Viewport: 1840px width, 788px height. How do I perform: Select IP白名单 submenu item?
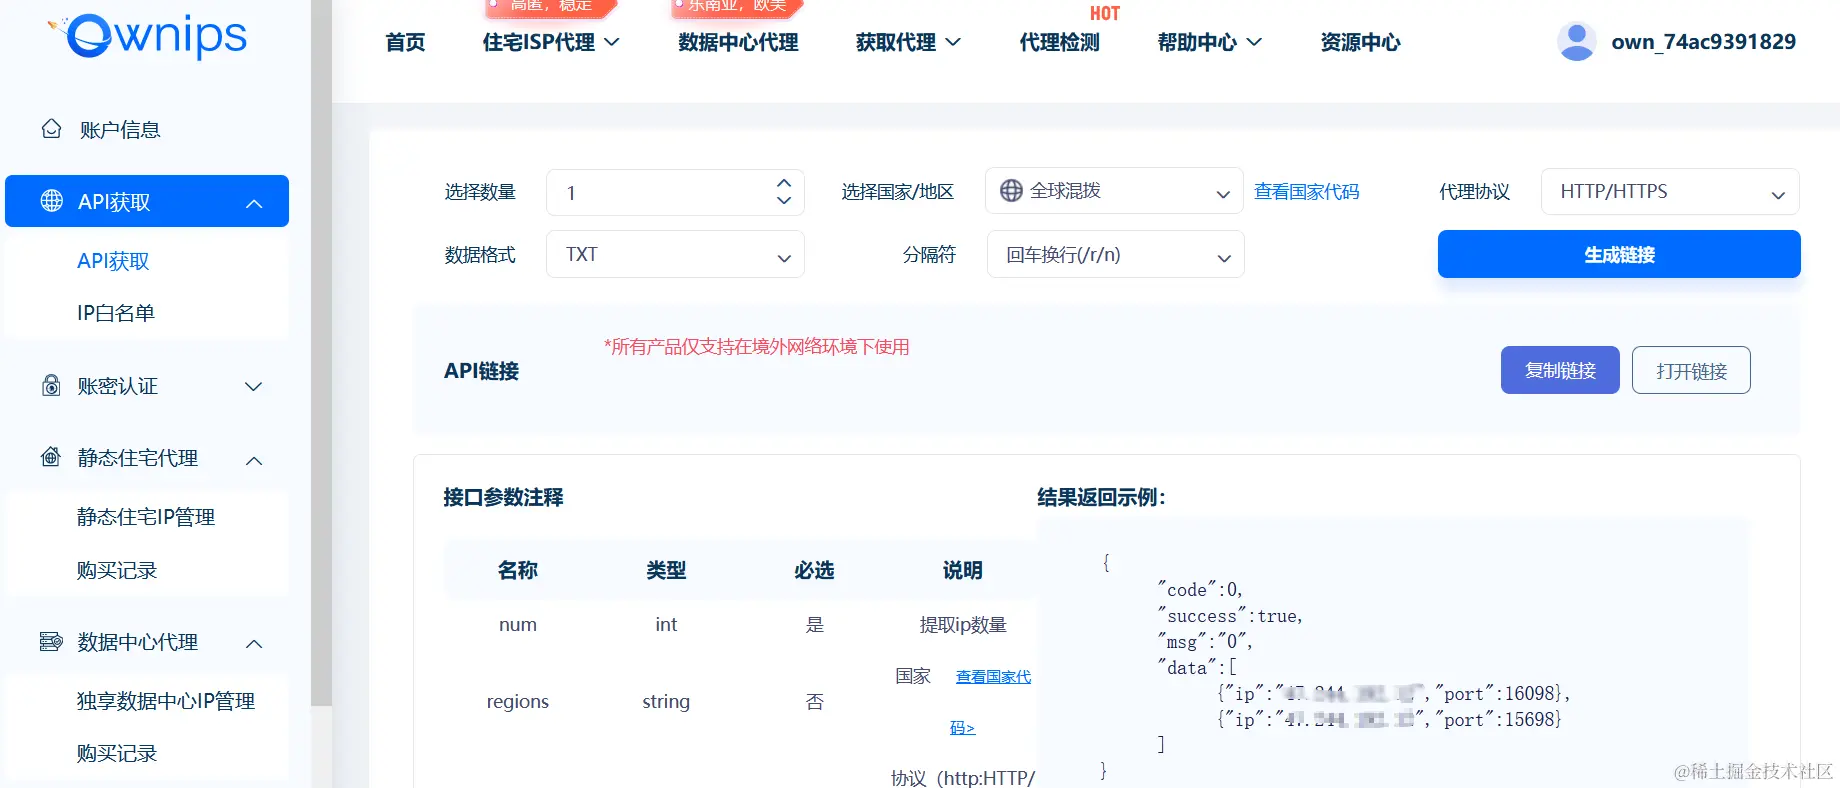pyautogui.click(x=116, y=313)
